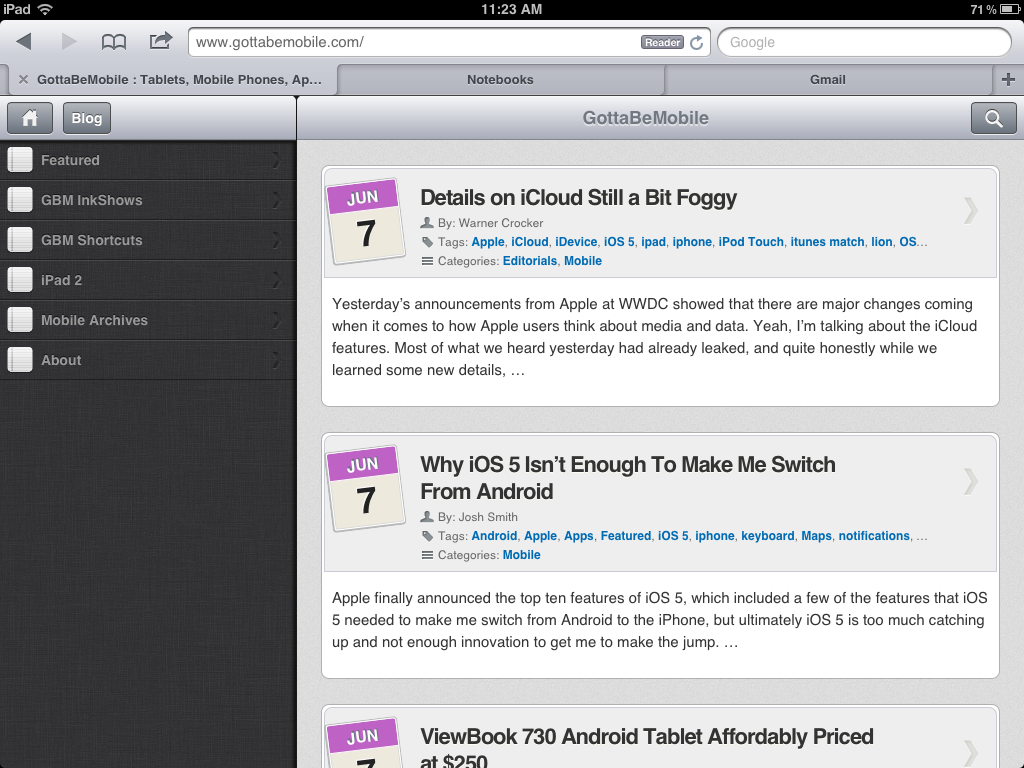
Task: Follow the iPod Touch tag link
Action: click(x=751, y=242)
